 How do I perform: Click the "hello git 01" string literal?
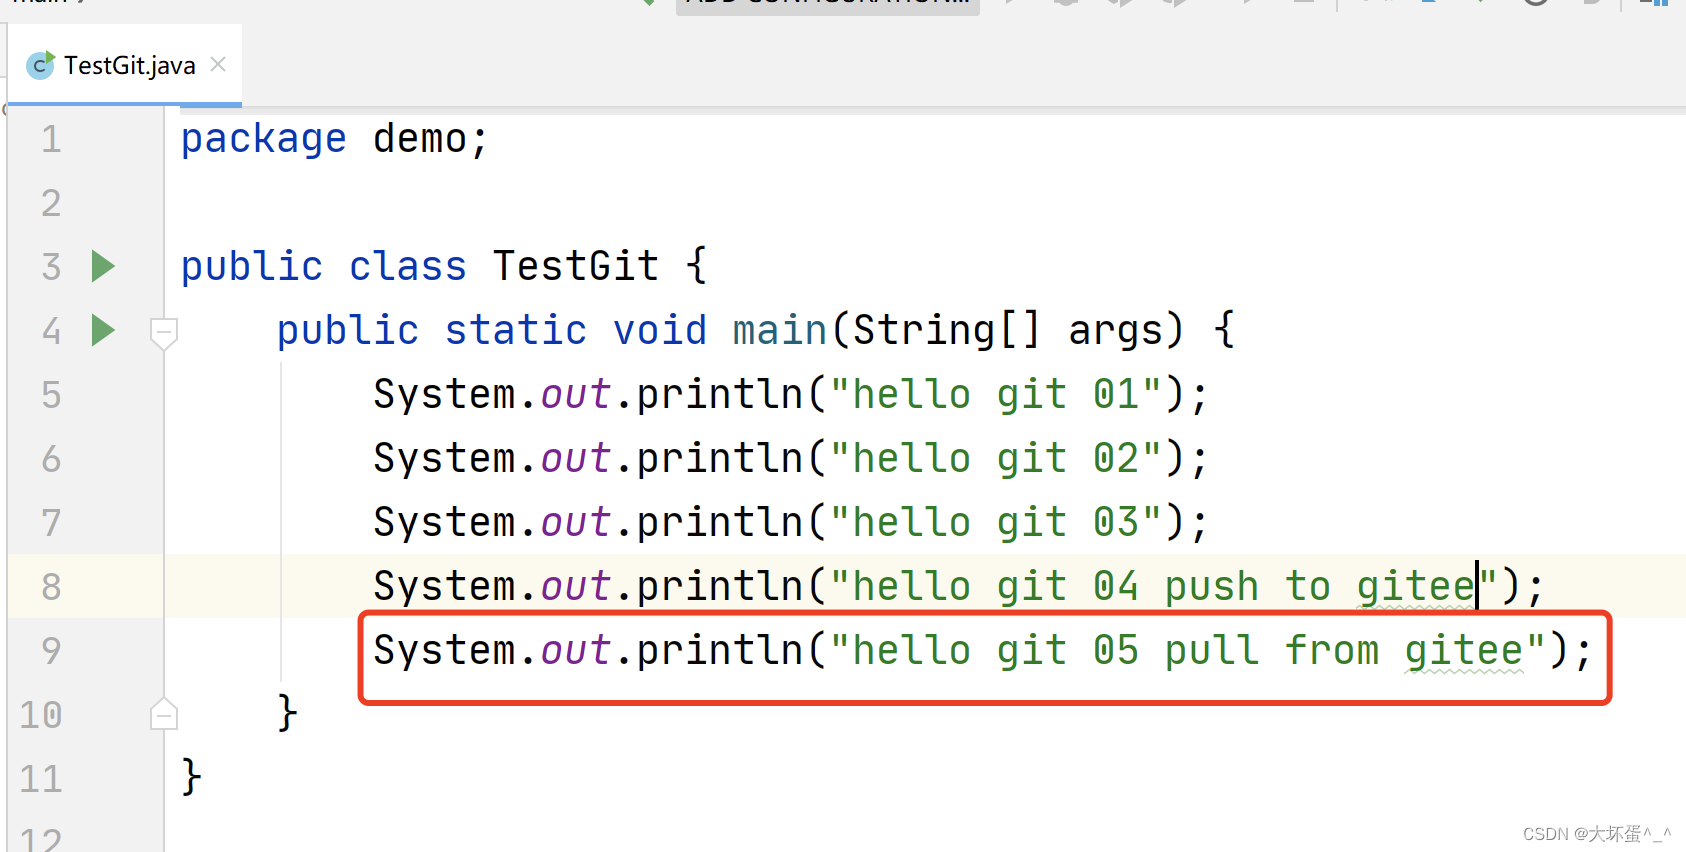coord(996,395)
